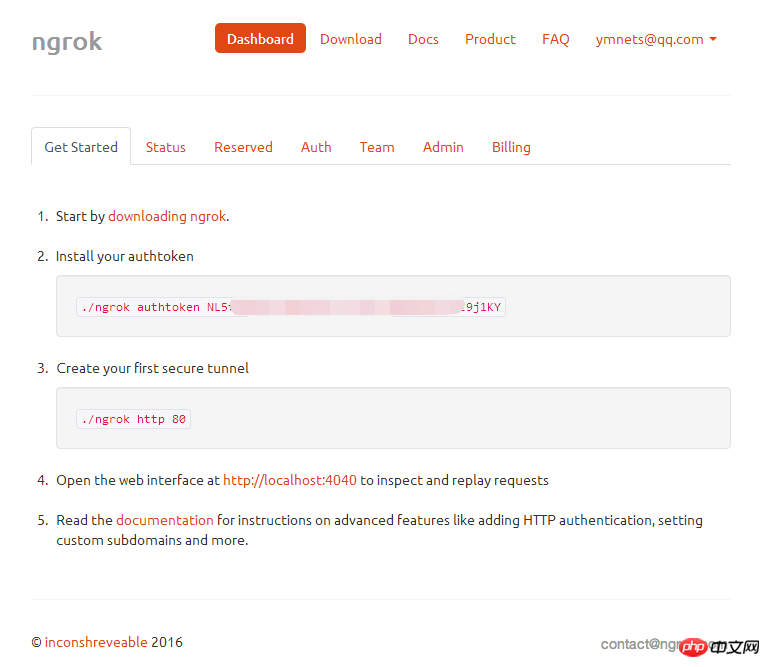Go to the Download page
Image resolution: width=770 pixels, height=667 pixels.
[x=351, y=39]
